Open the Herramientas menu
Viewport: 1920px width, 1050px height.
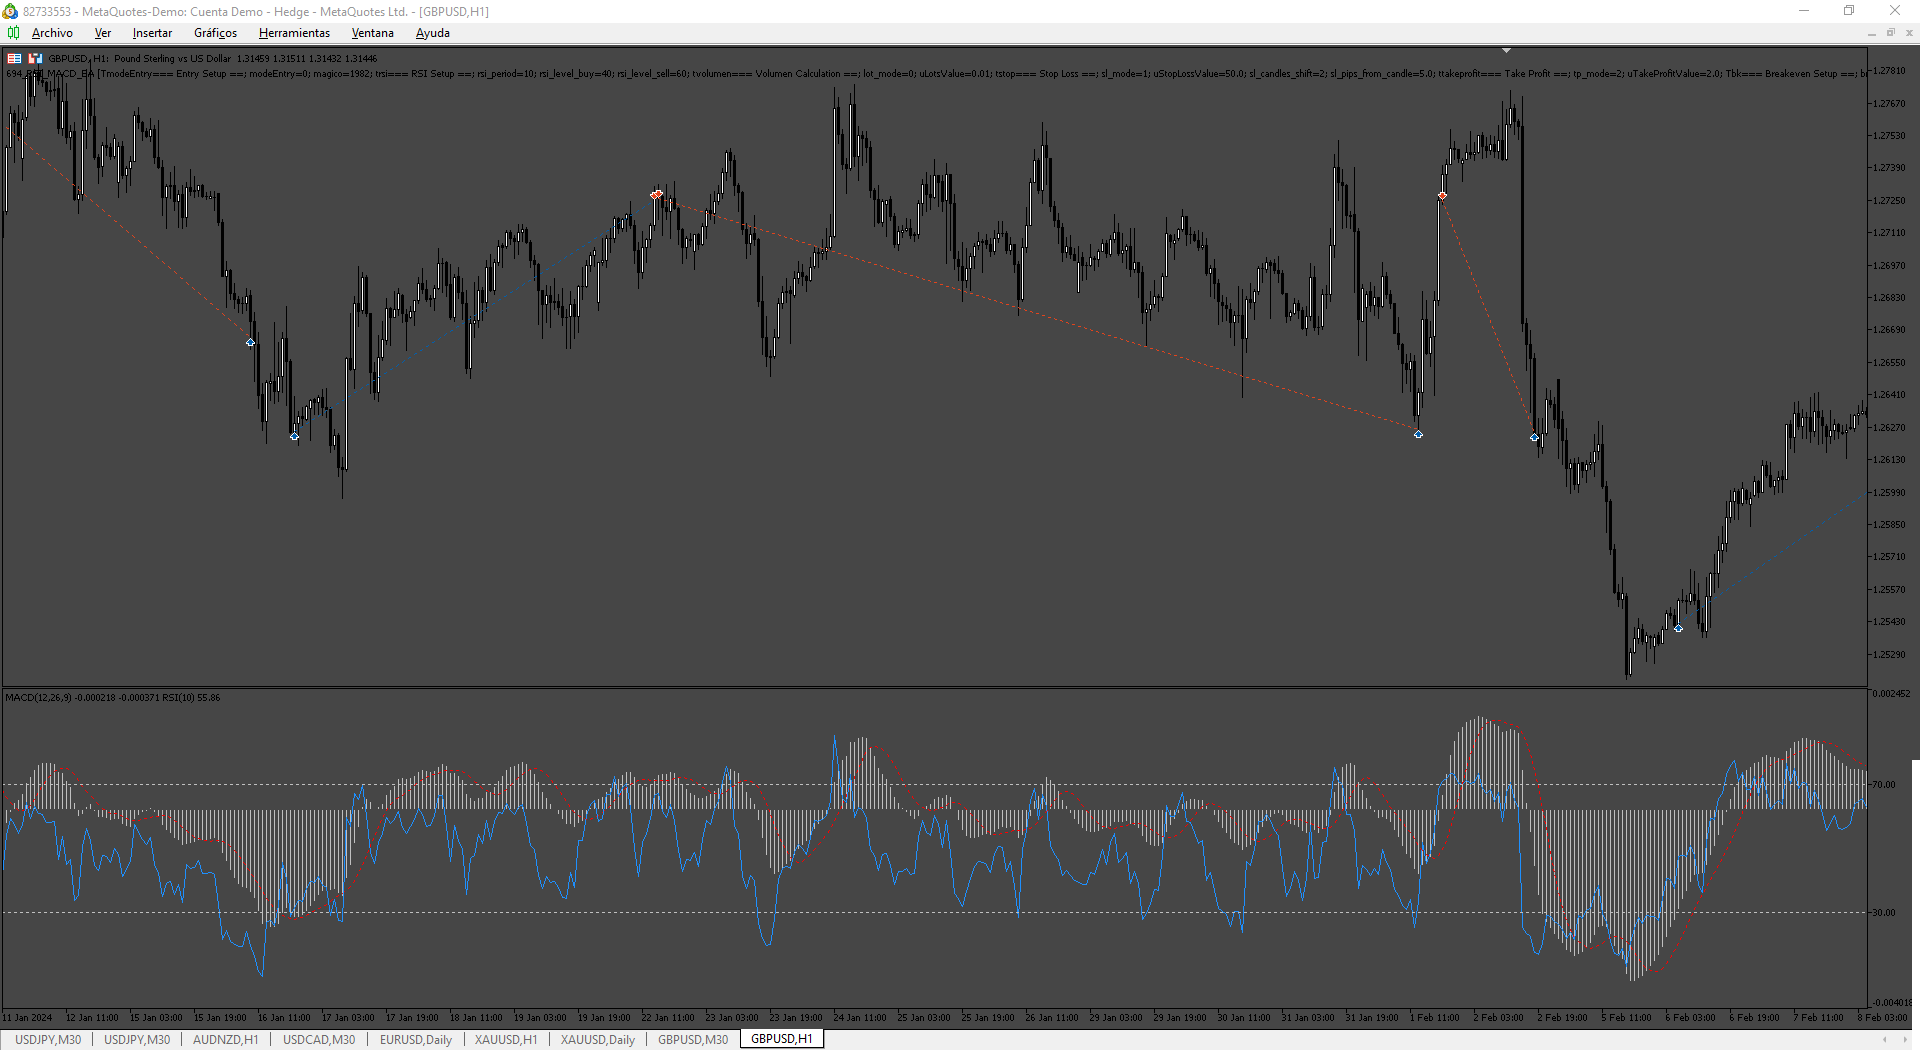pos(294,33)
